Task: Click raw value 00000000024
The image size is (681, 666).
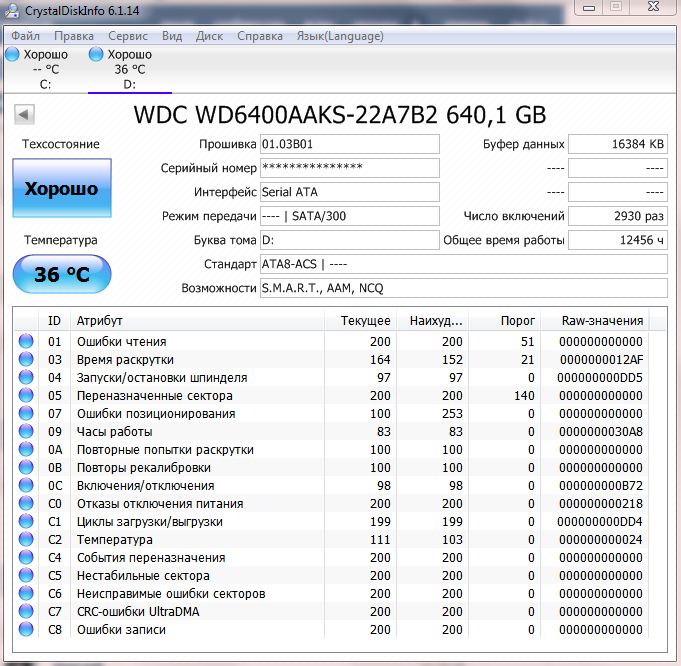Action: (601, 540)
